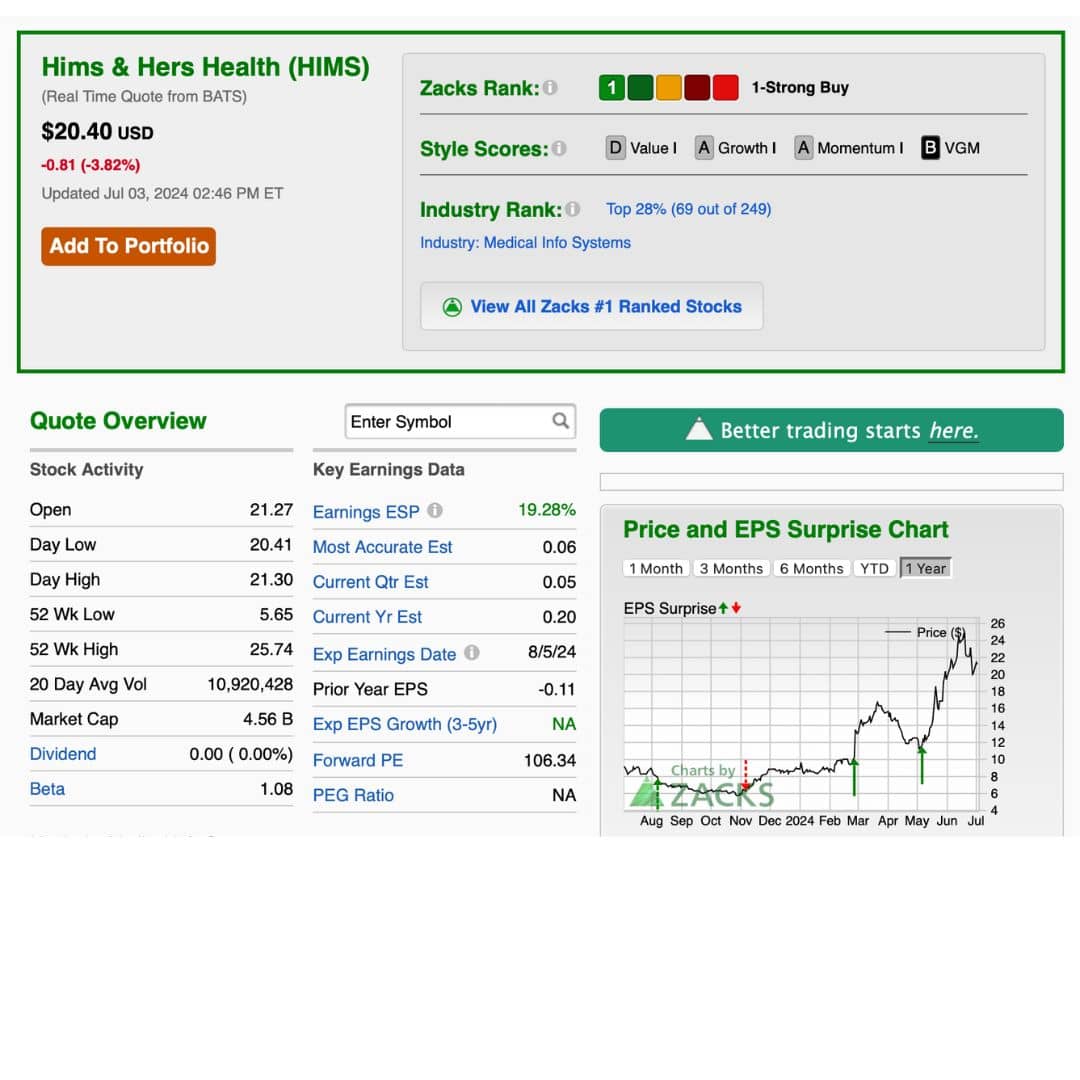Click the Market Cap value 4.56 B

268,719
